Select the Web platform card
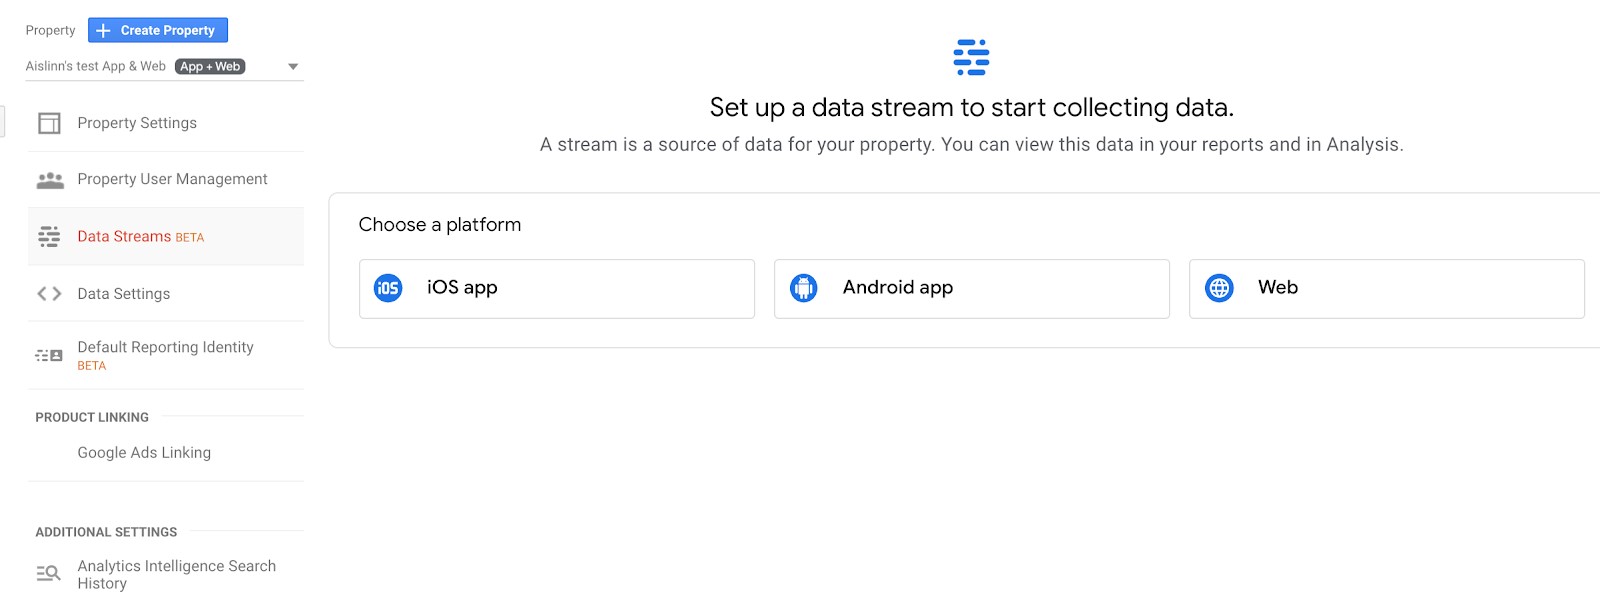Screen dimensions: 1600x614 click(x=1386, y=289)
